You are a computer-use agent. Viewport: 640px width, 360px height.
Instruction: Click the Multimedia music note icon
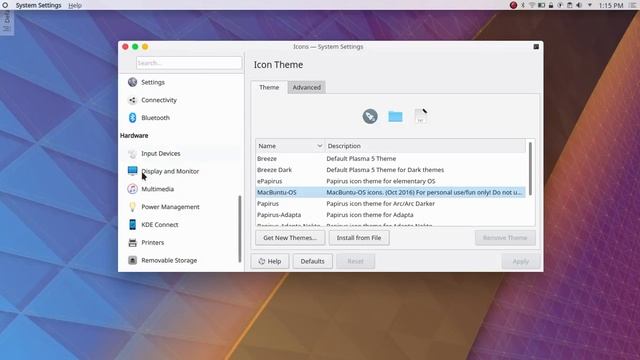(x=132, y=189)
